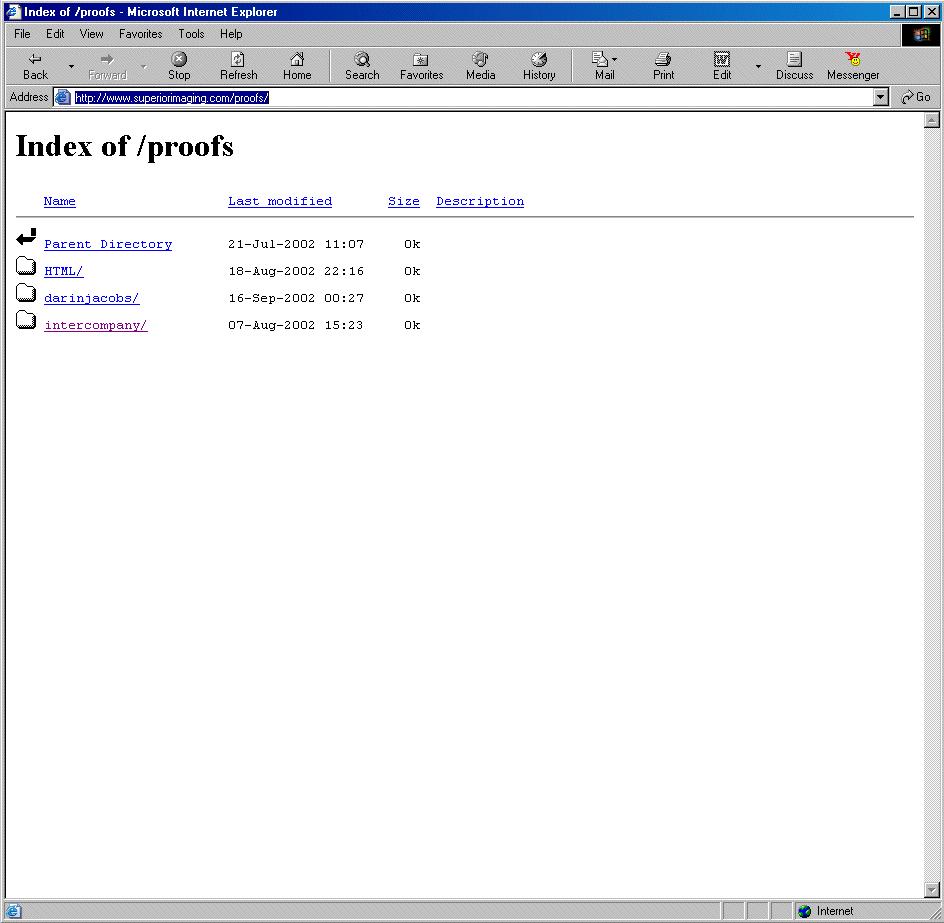Open the darinjacobs/ directory link
Image resolution: width=944 pixels, height=923 pixels.
tap(92, 298)
